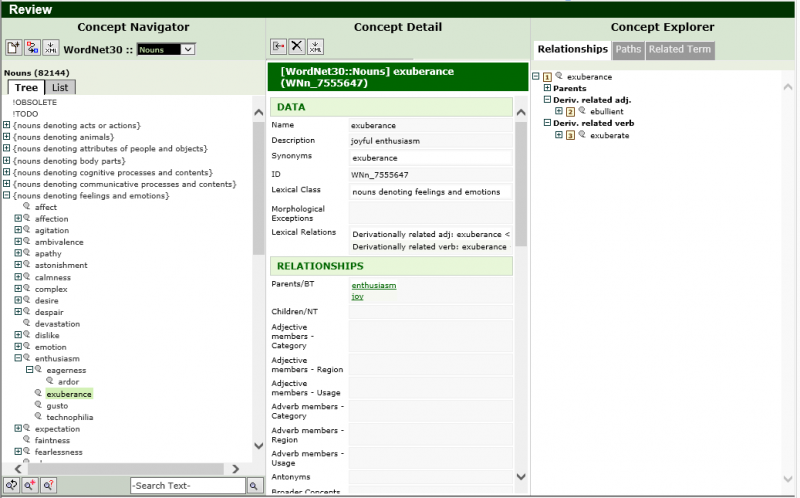This screenshot has width=800, height=498.
Task: Click magnifier icon beside exuberate
Action: coord(582,135)
